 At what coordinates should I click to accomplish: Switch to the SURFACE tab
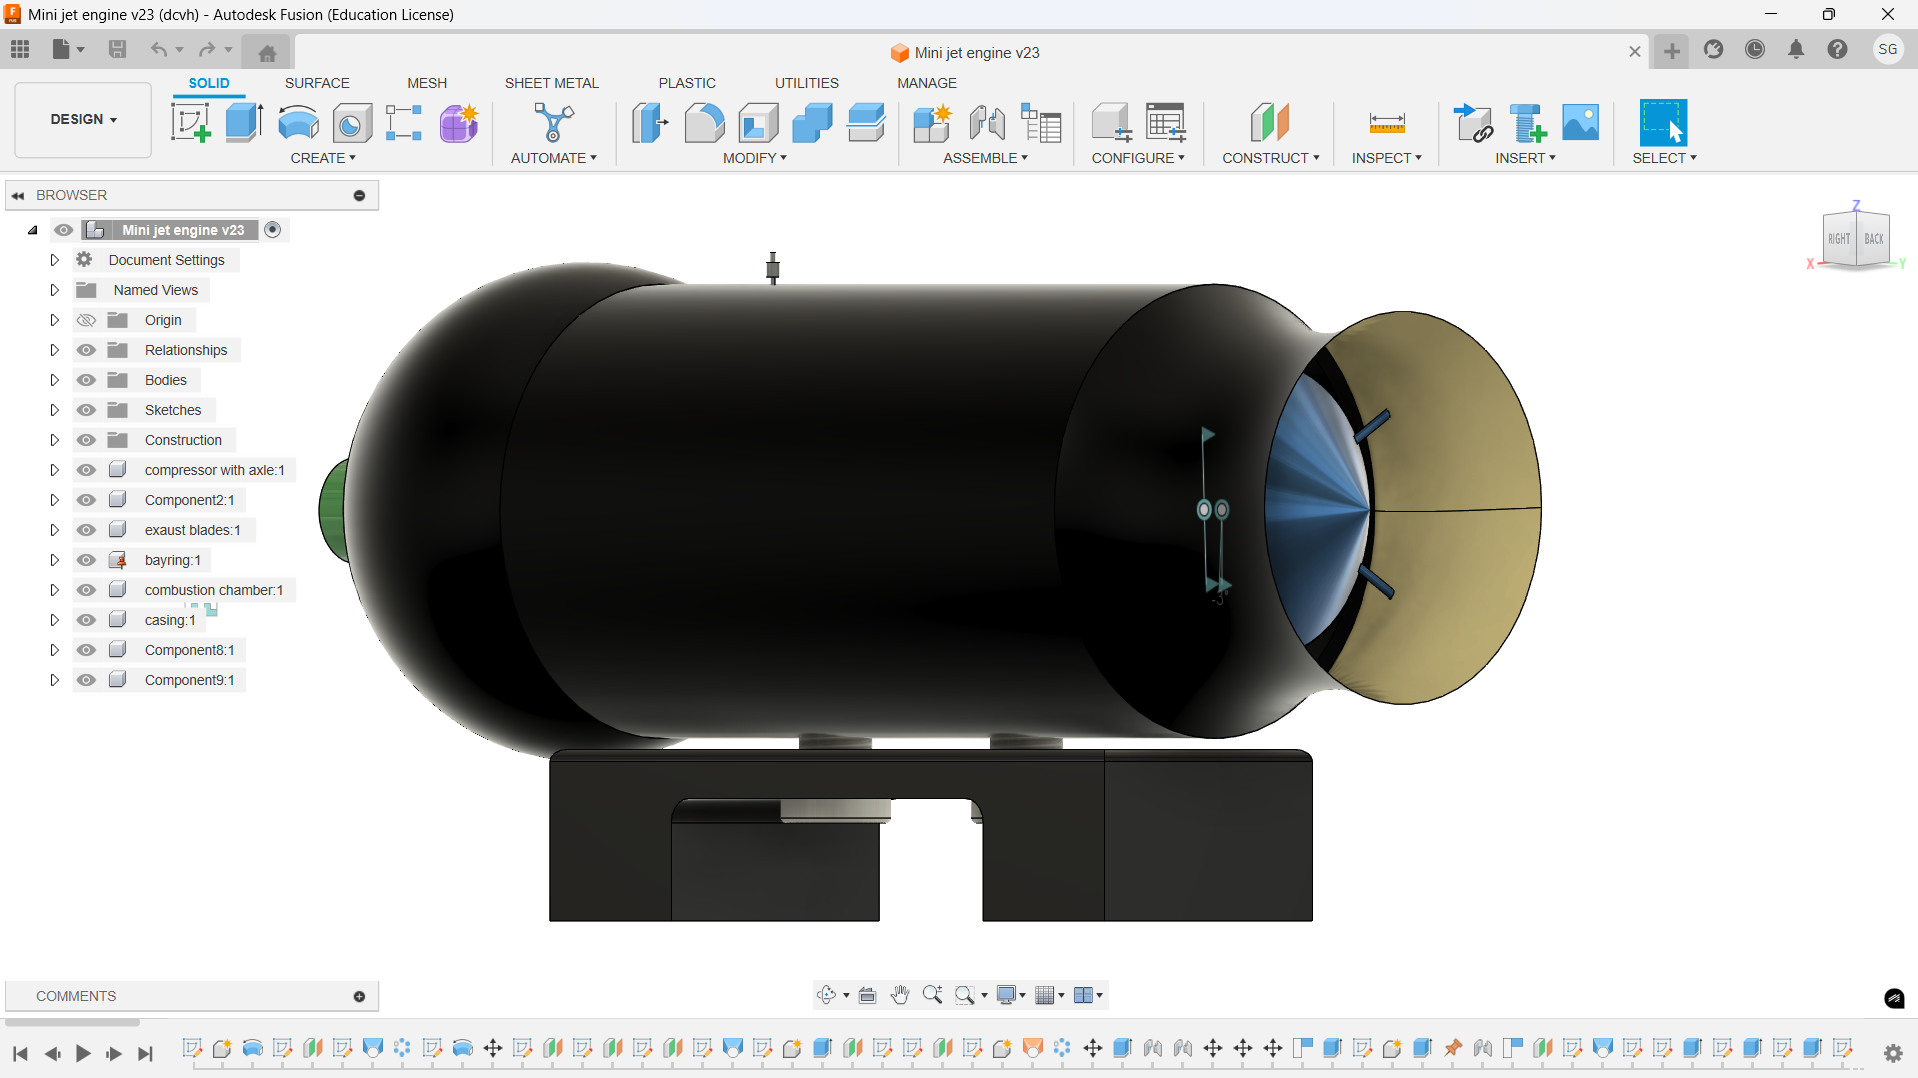tap(317, 83)
